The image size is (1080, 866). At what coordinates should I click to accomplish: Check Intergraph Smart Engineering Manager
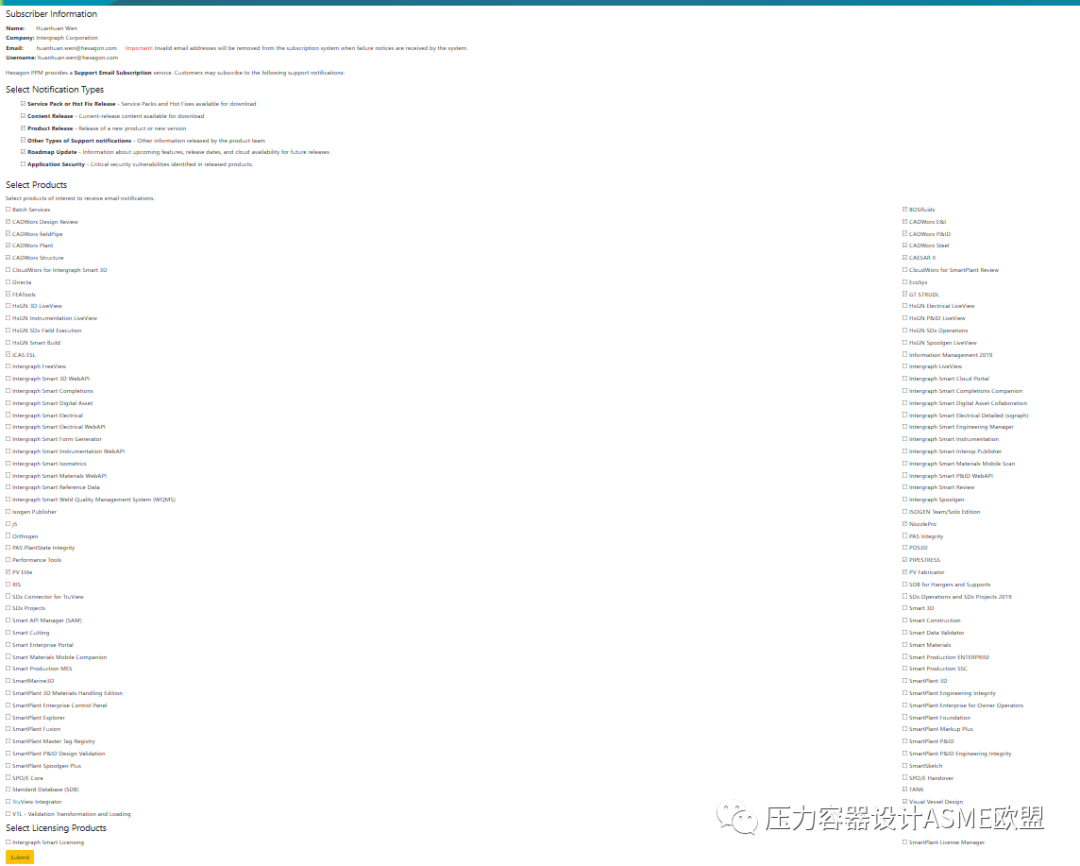pyautogui.click(x=905, y=427)
